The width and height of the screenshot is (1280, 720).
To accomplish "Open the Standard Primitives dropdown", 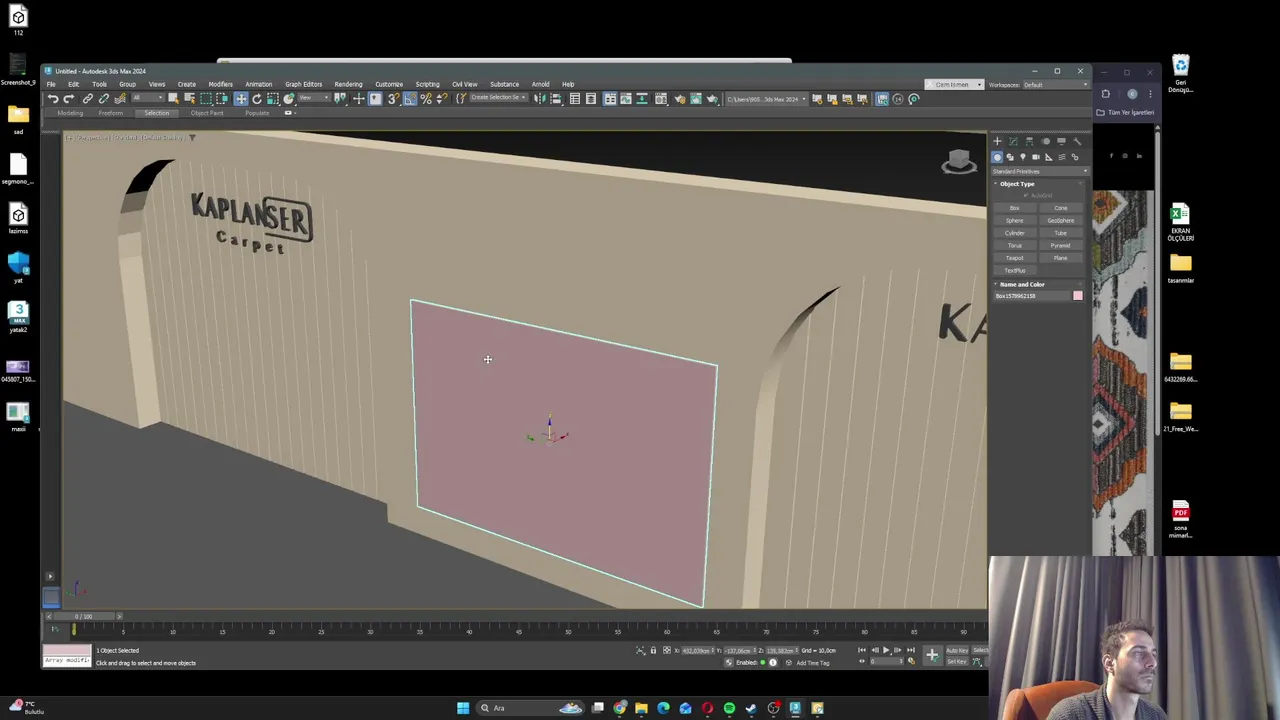I will coord(1040,172).
